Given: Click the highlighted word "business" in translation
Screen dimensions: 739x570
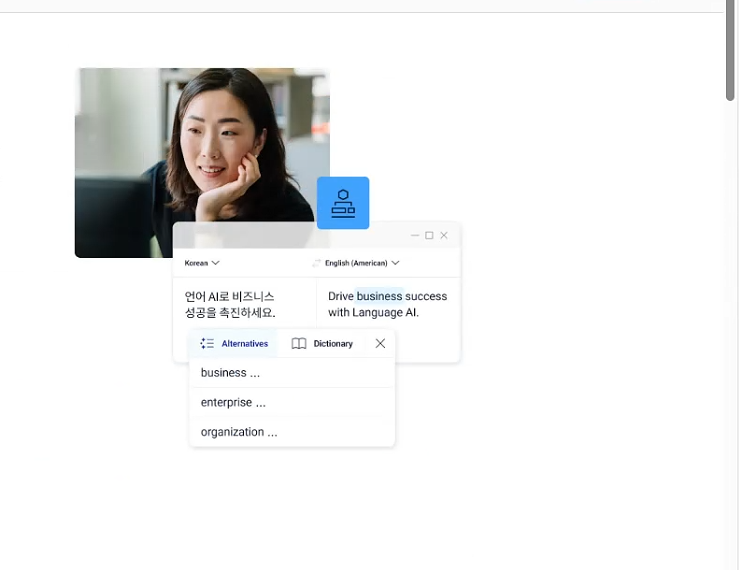Looking at the screenshot, I should pyautogui.click(x=379, y=296).
